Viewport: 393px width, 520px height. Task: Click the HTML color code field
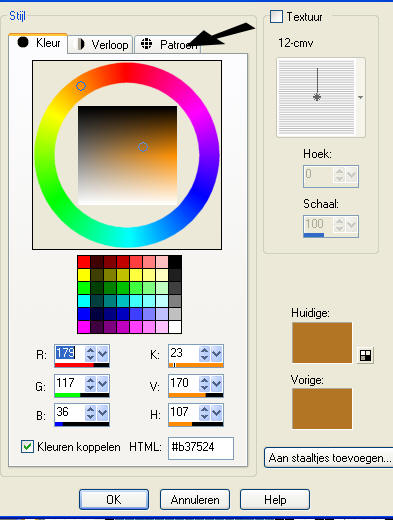point(201,448)
